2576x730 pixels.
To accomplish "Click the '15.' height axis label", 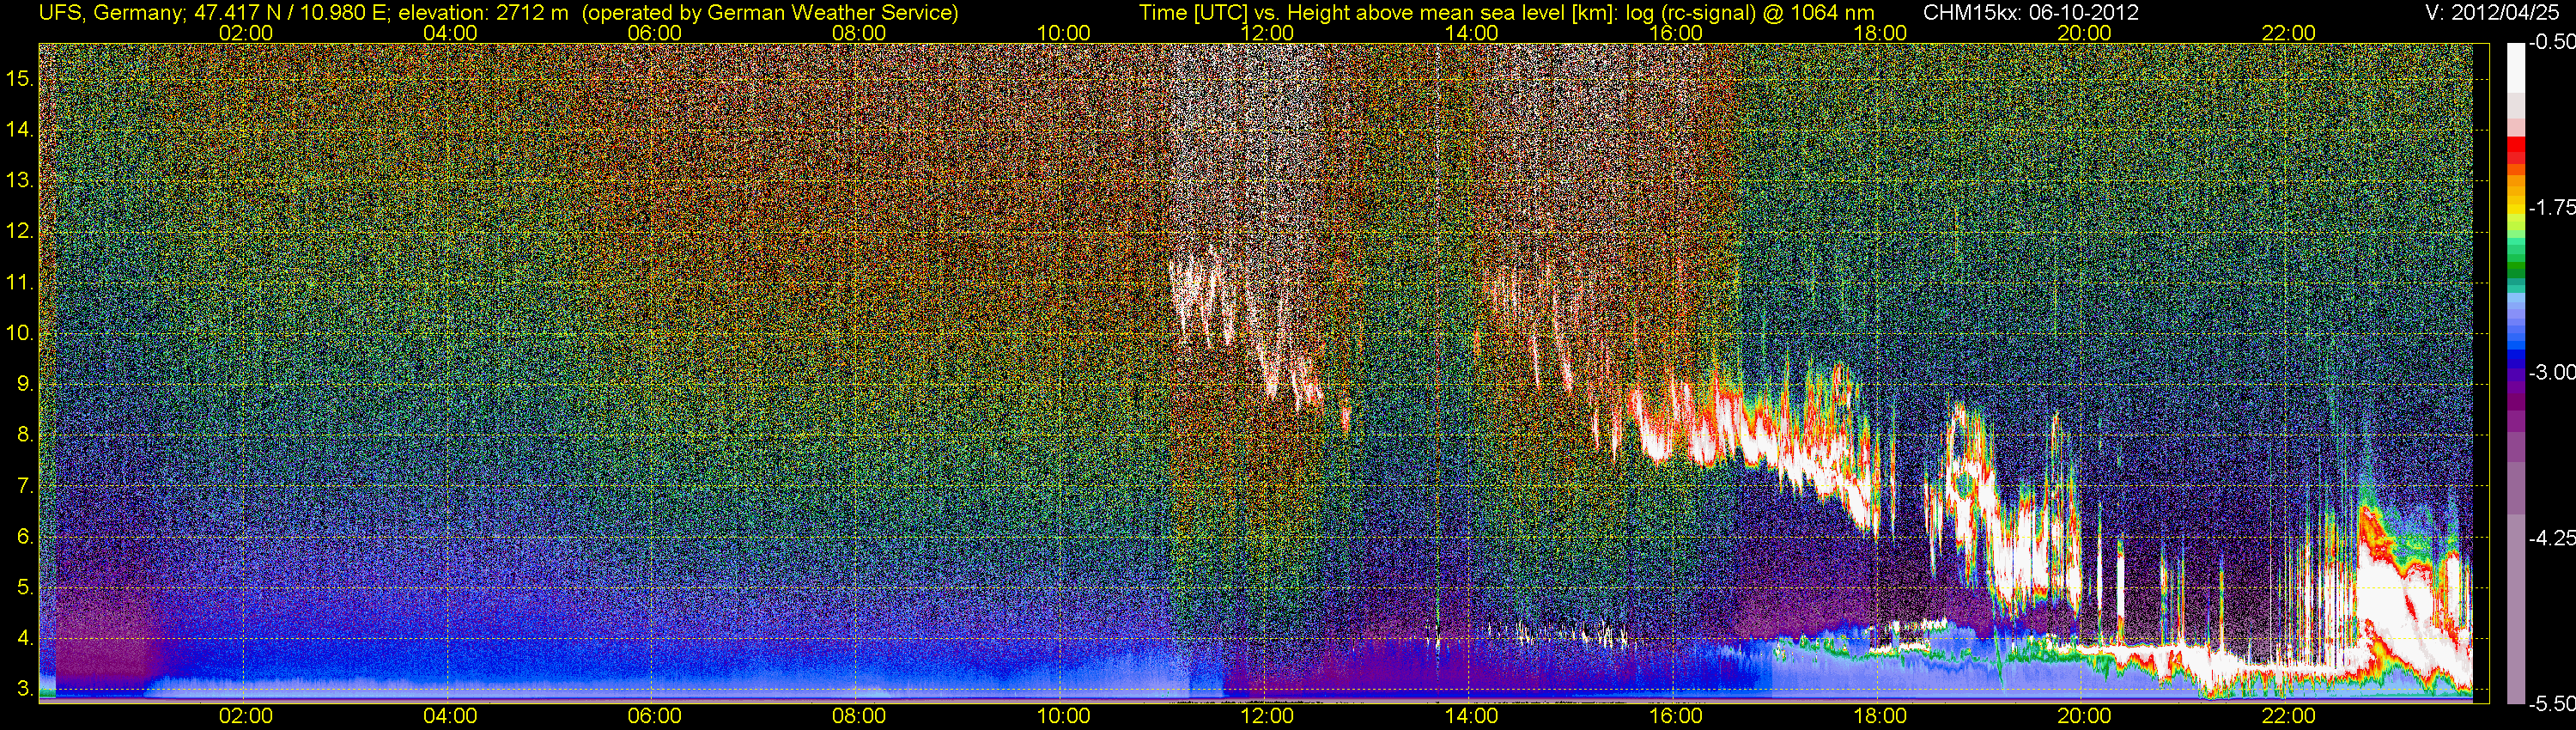I will (20, 79).
